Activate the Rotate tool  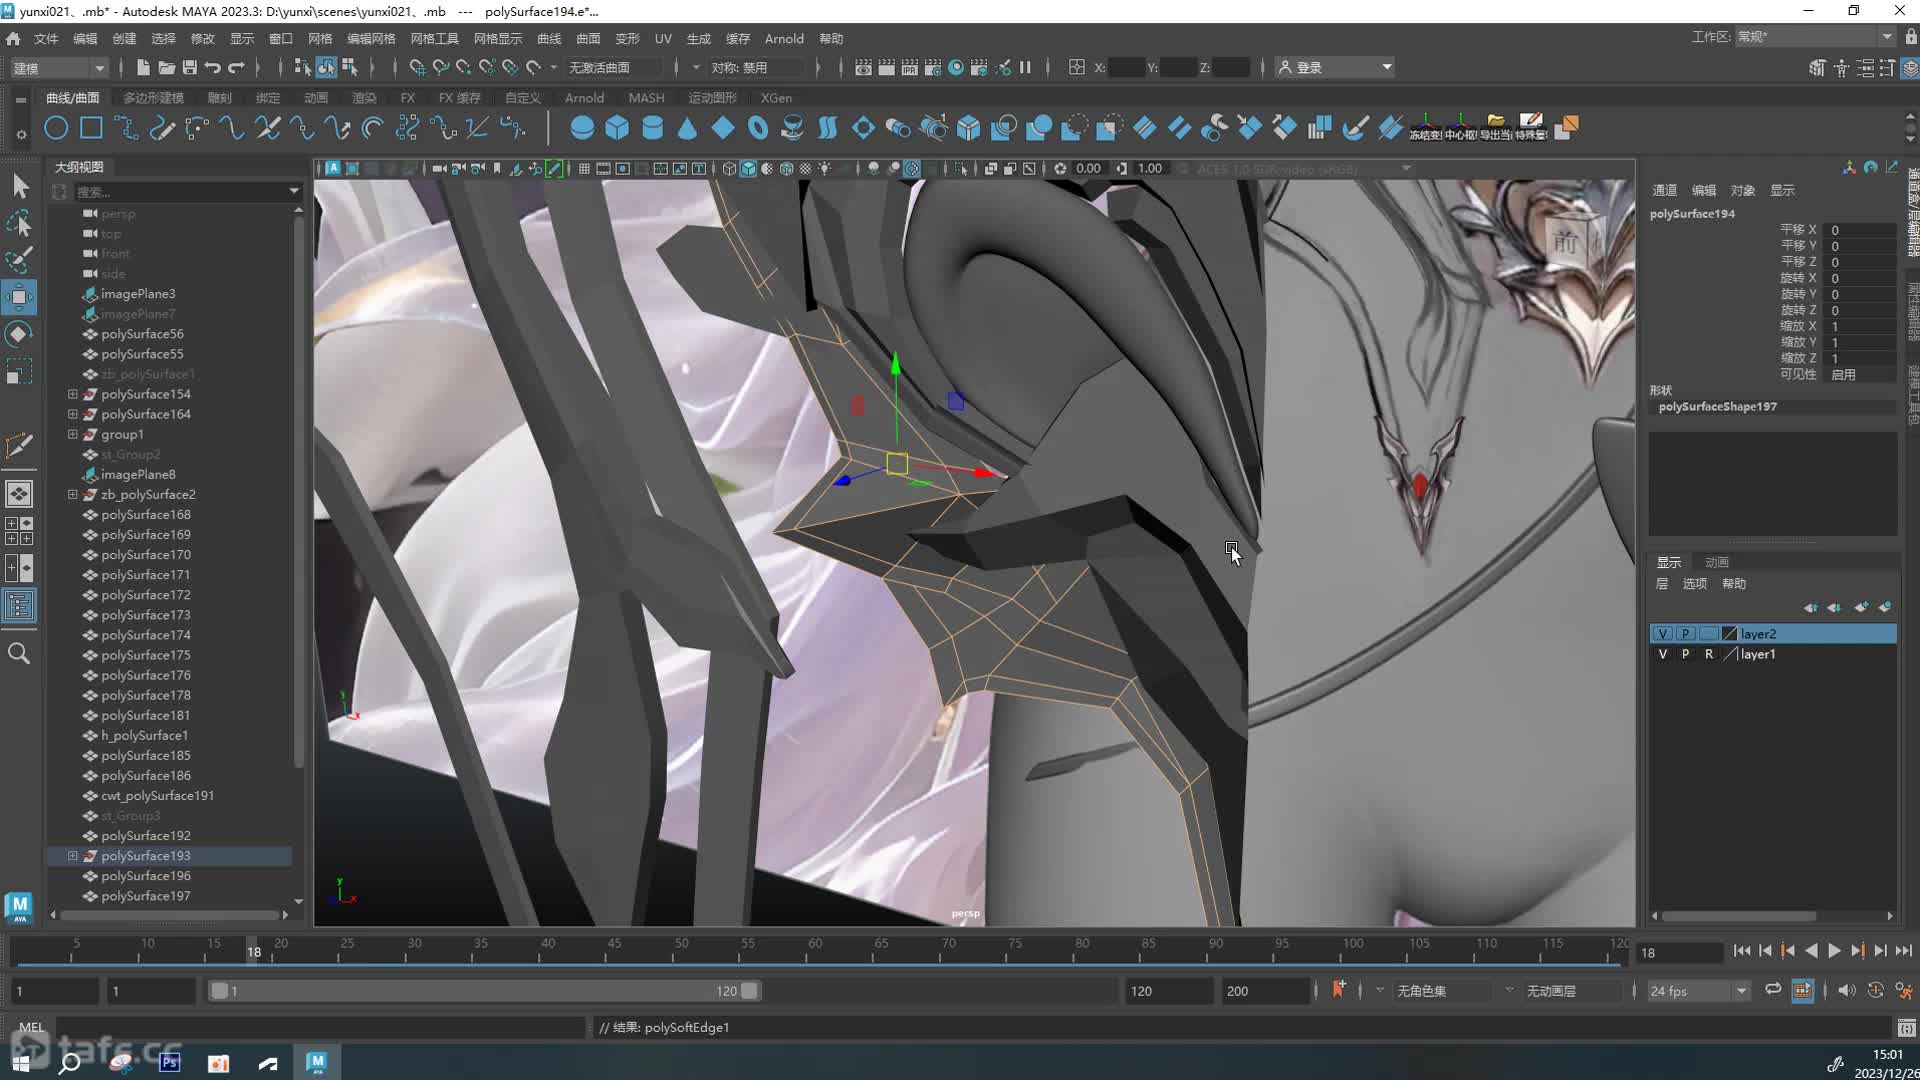click(20, 334)
